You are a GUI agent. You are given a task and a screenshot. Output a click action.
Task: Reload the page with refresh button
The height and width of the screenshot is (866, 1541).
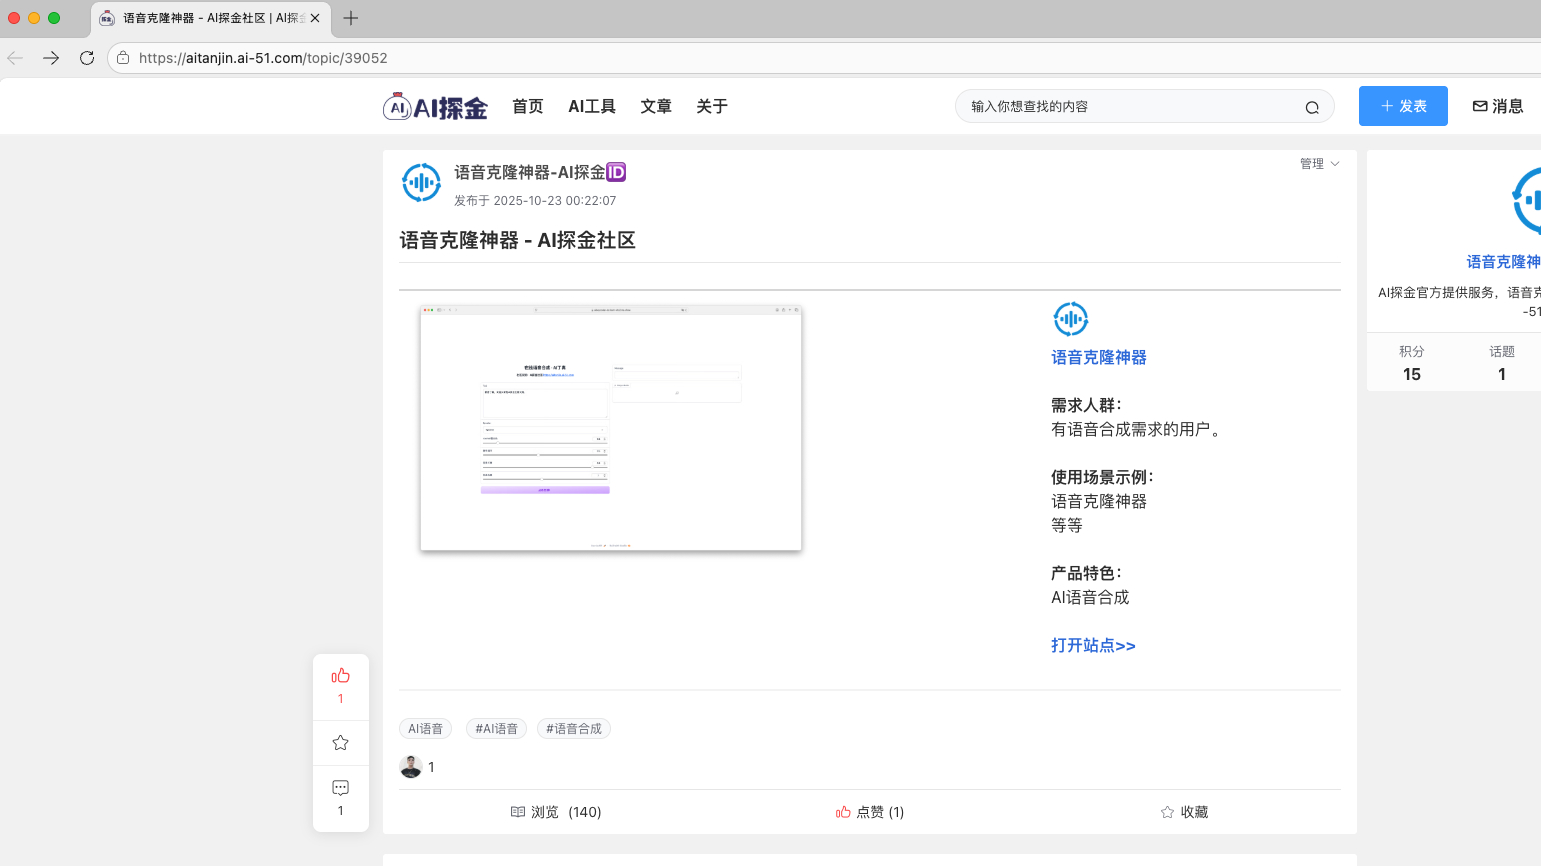(x=87, y=58)
